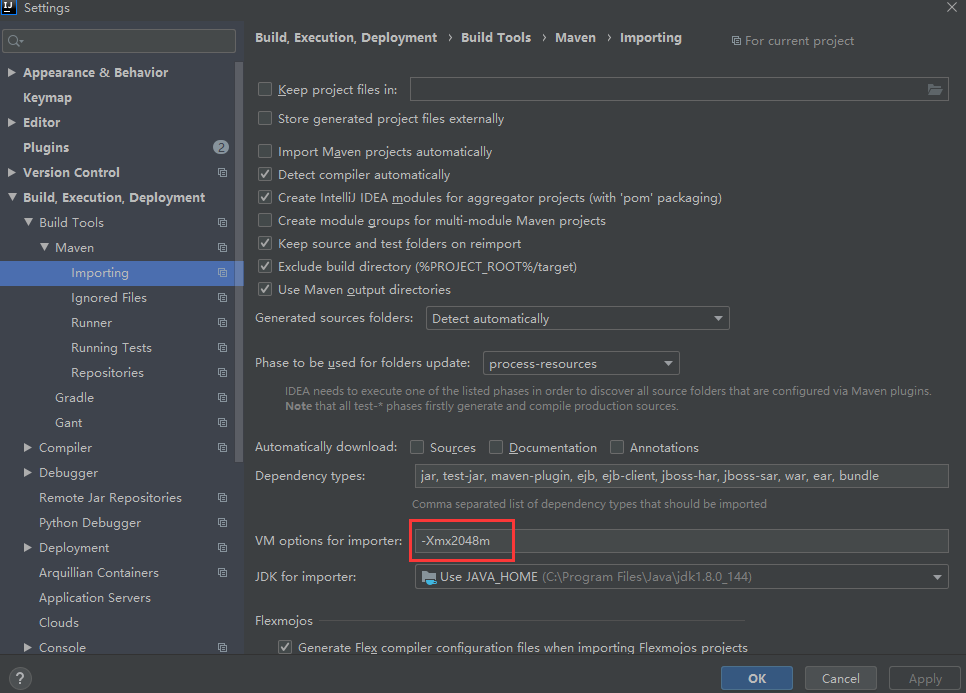The image size is (966, 693).
Task: Click the folder browse icon for Keep project files
Action: (x=935, y=90)
